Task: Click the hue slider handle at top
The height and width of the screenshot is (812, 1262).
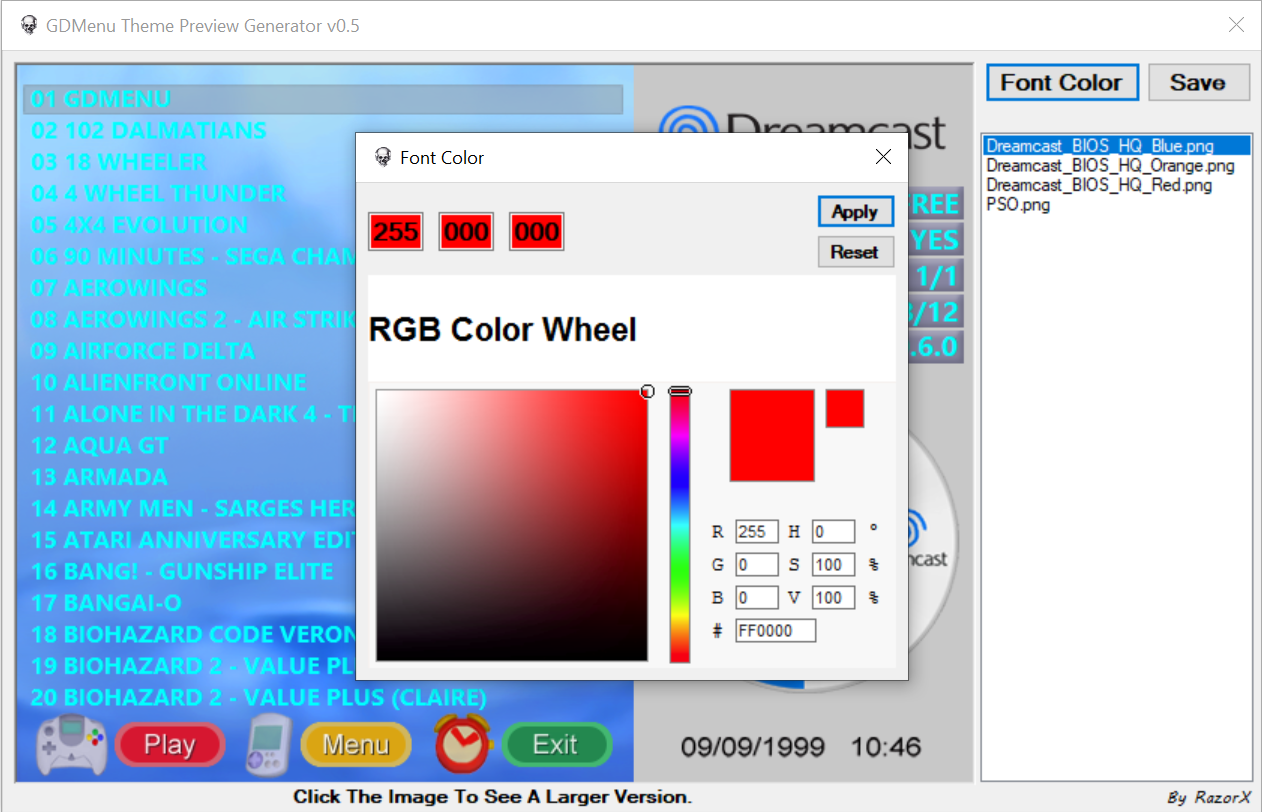Action: tap(680, 391)
